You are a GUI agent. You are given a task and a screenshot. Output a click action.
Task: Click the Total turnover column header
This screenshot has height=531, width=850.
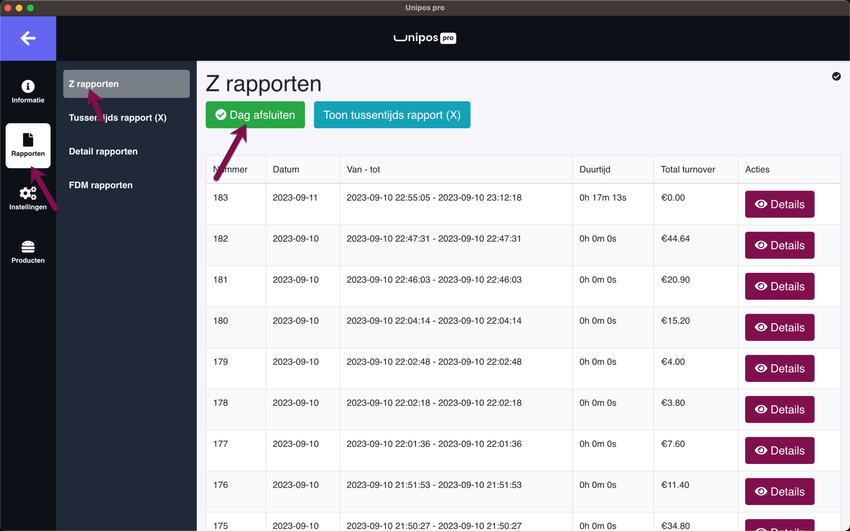(x=688, y=170)
